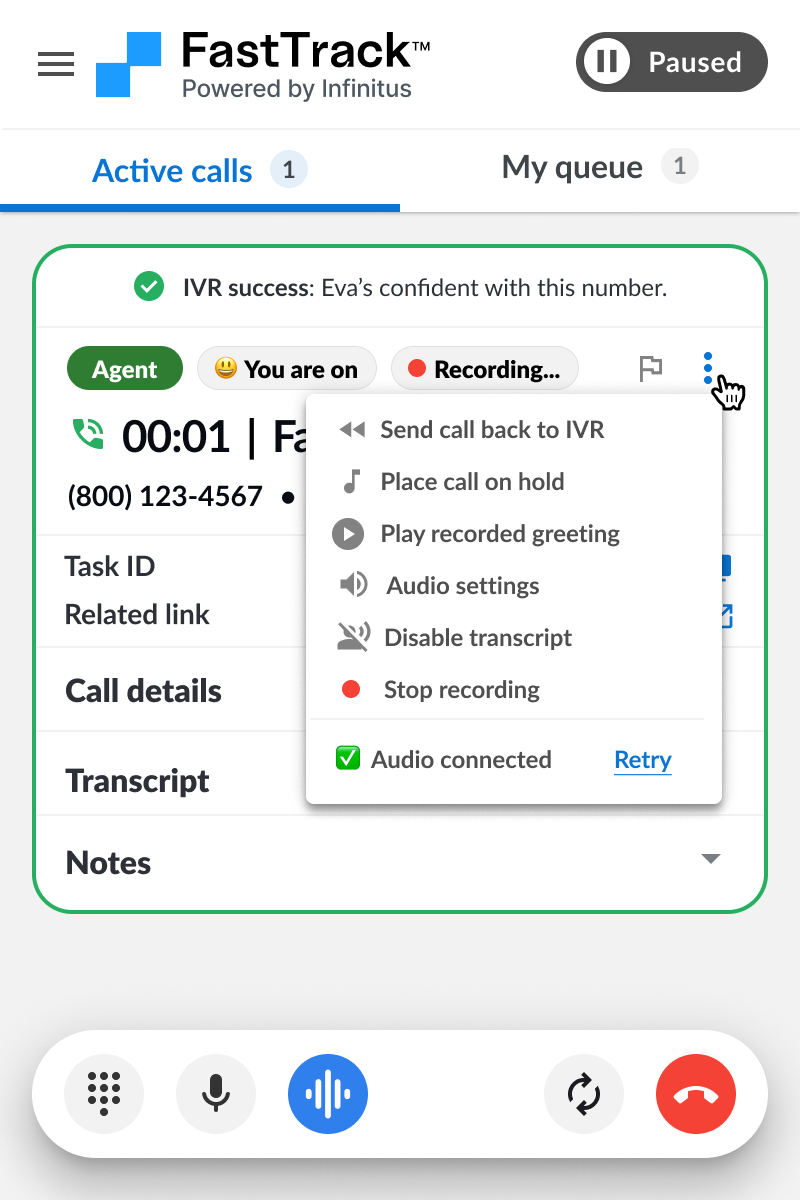Open the hamburger navigation menu
Viewport: 800px width, 1200px height.
click(56, 64)
